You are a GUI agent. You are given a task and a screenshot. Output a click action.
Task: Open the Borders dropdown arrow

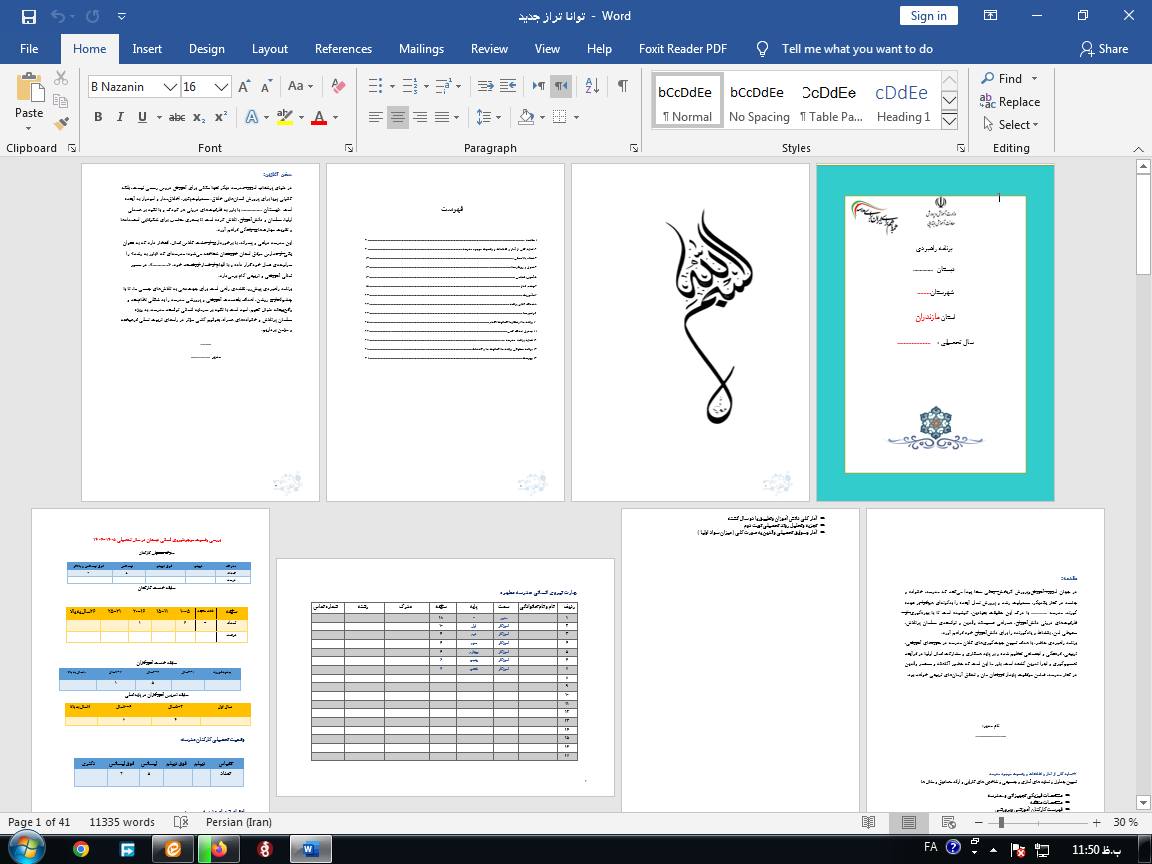[576, 117]
